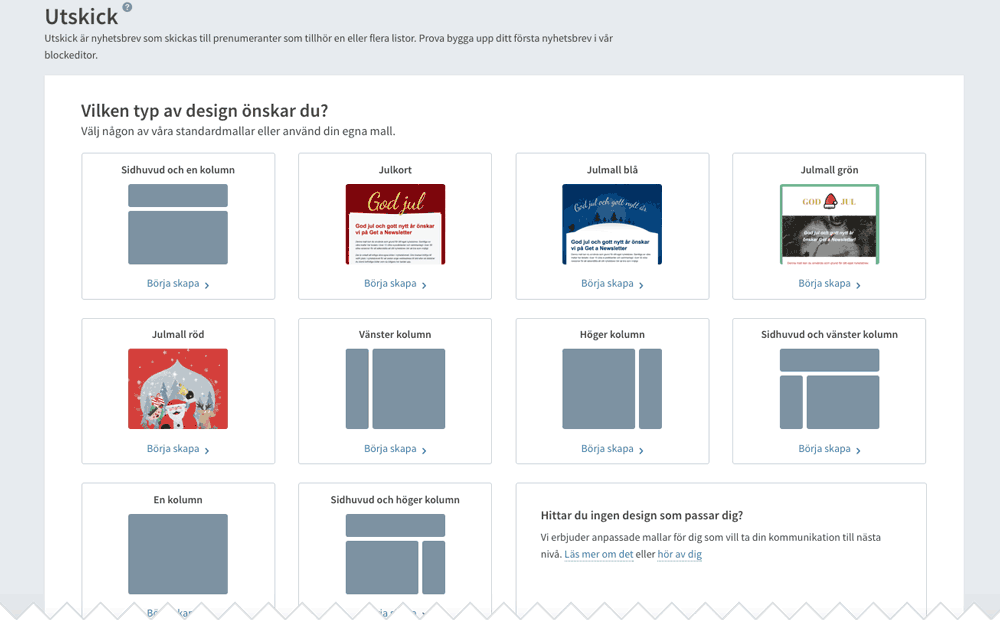Choose the Vänster kolumn layout preview
Screen dimensions: 1000x620
[395, 388]
